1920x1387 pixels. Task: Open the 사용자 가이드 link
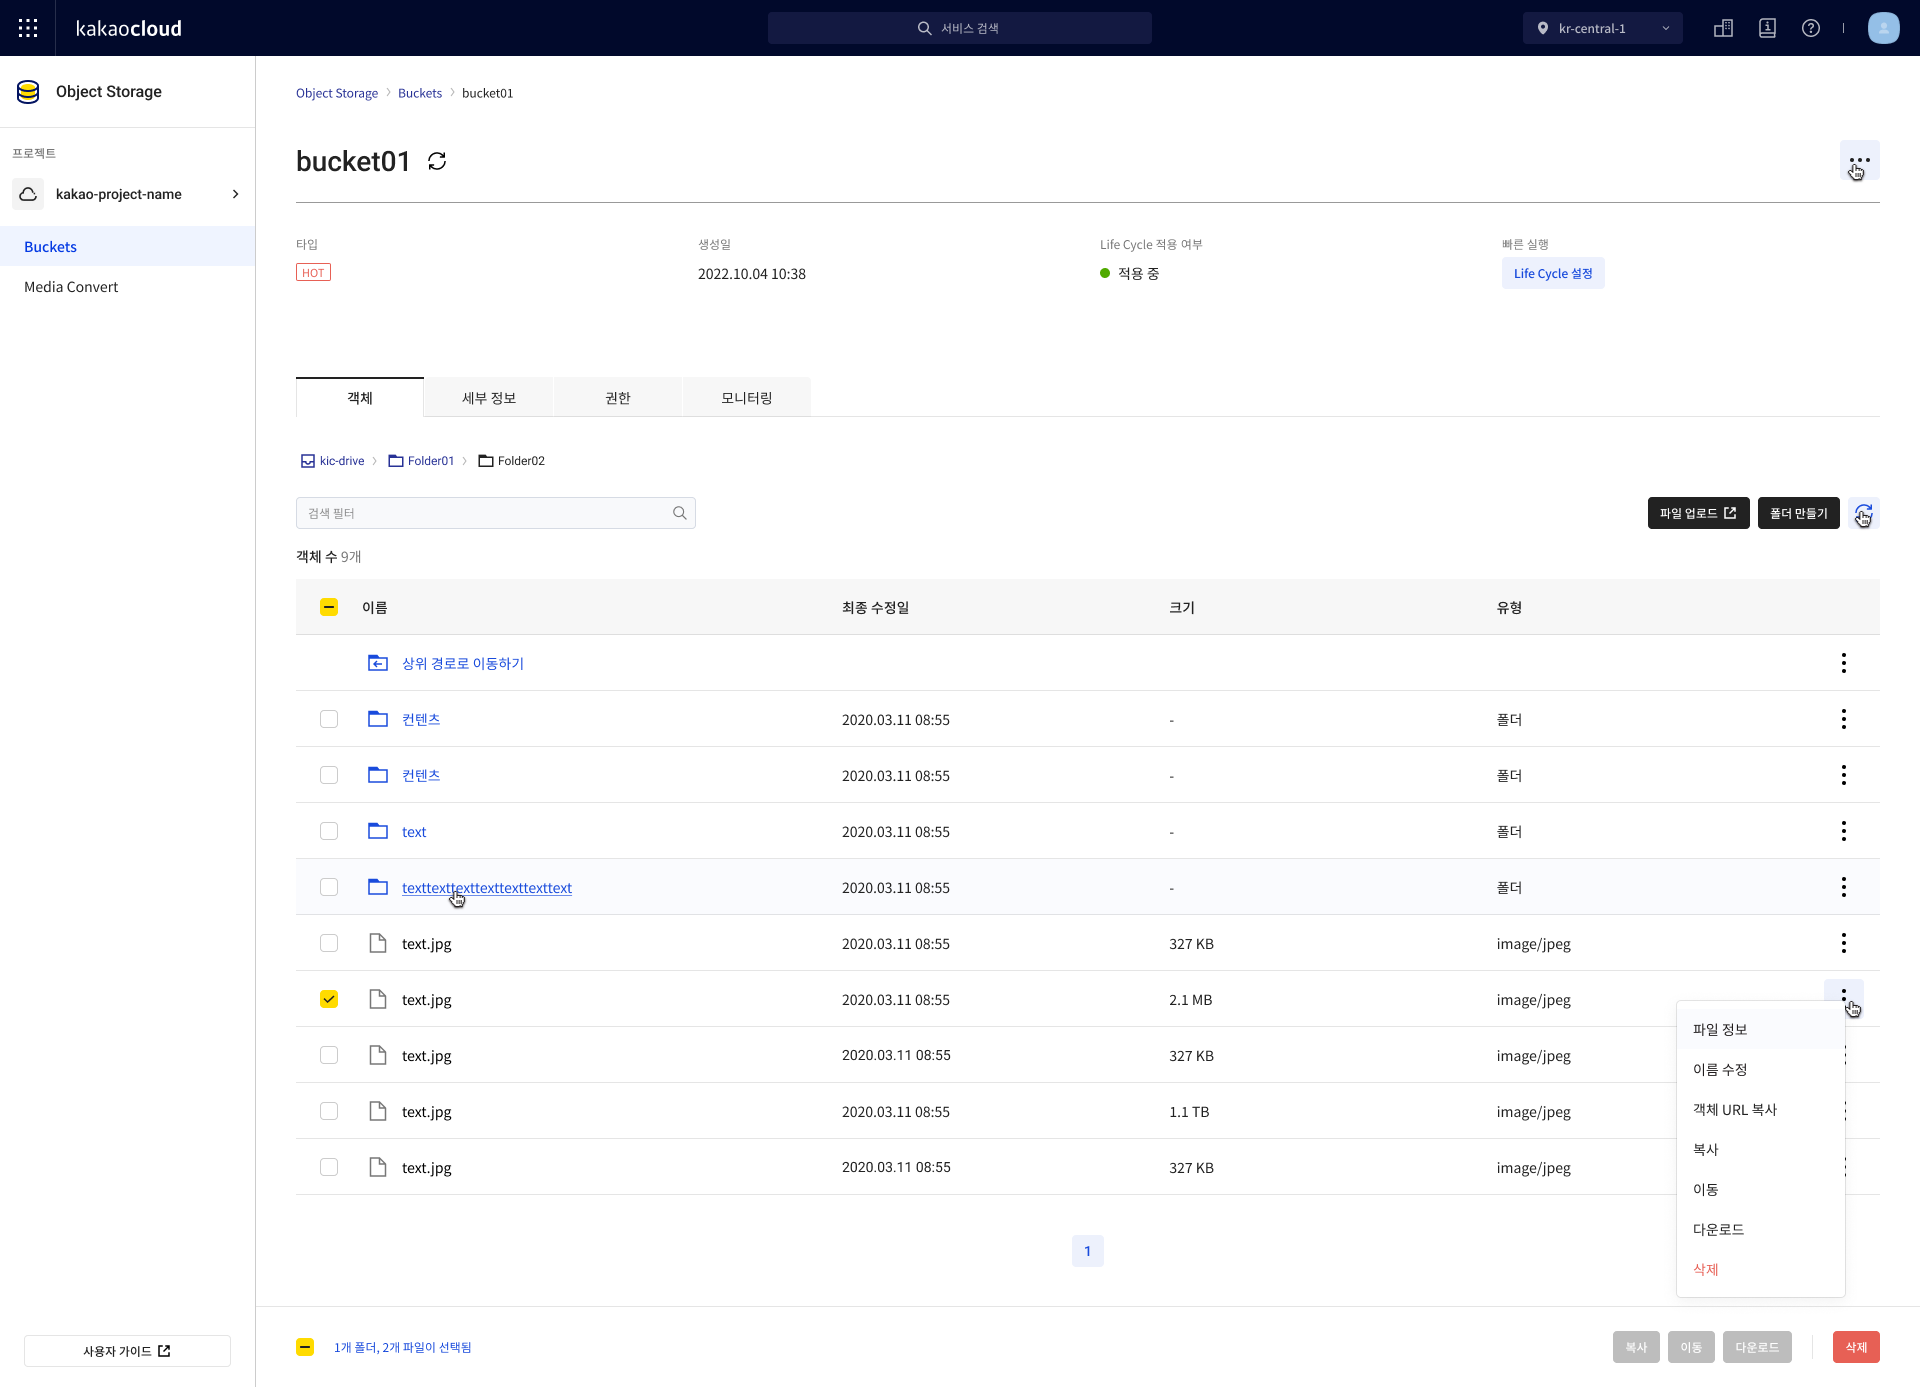pos(127,1351)
